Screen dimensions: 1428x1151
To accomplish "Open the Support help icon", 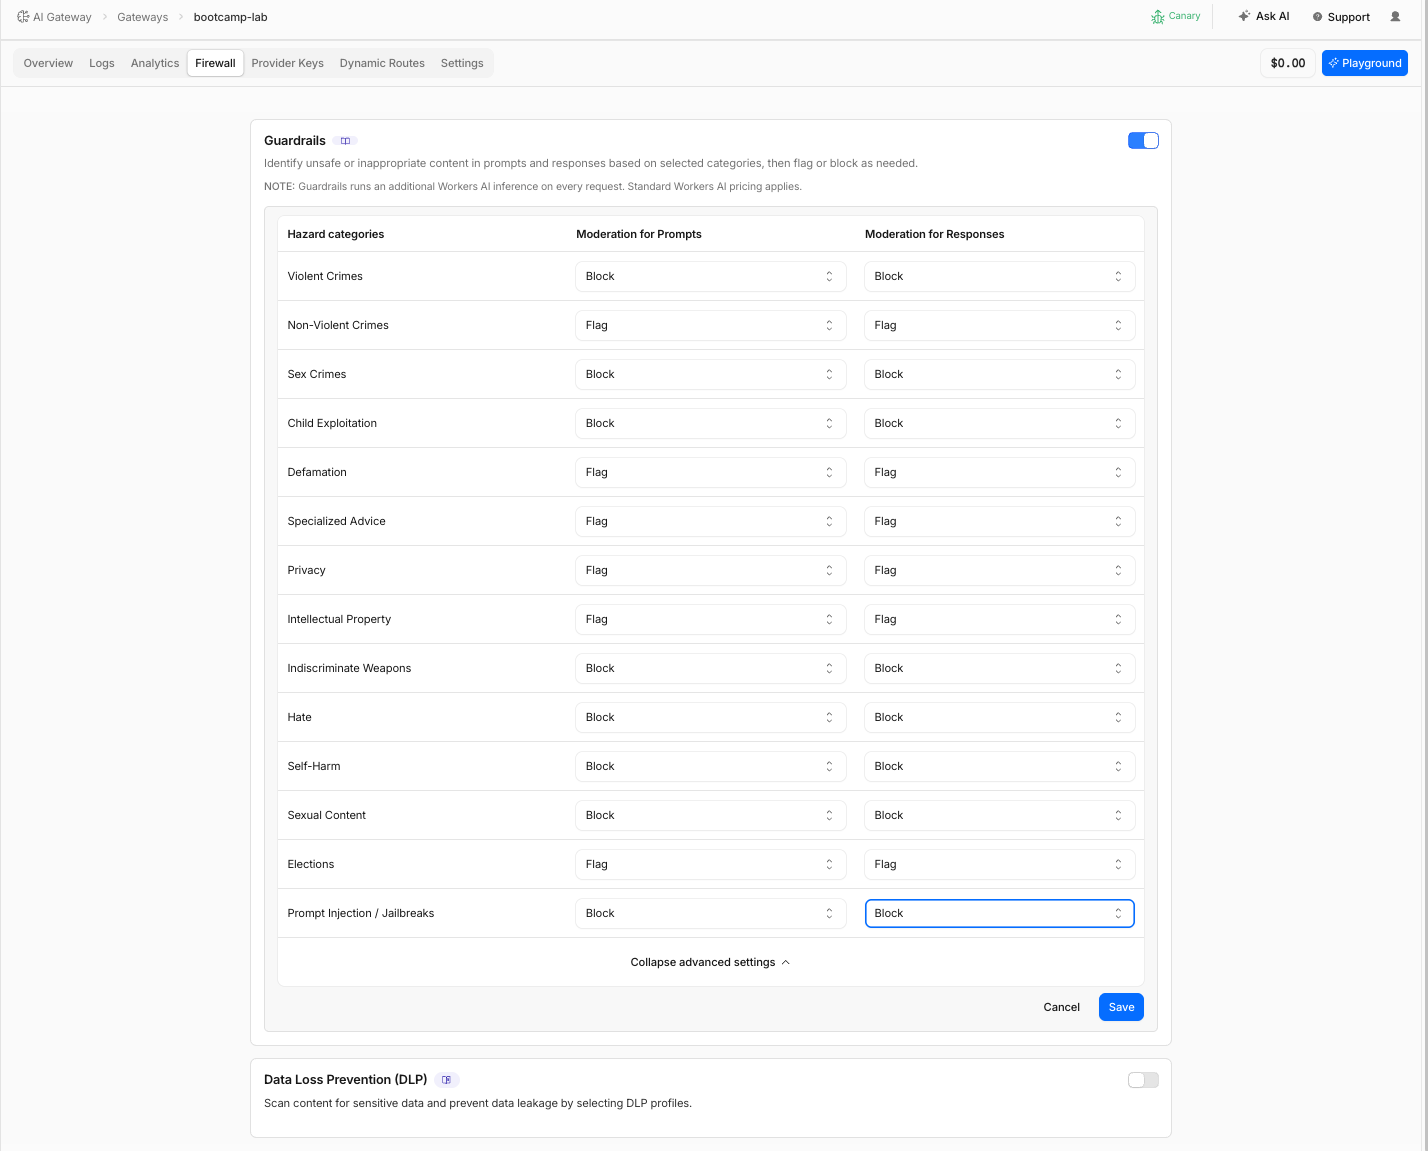I will tap(1317, 17).
